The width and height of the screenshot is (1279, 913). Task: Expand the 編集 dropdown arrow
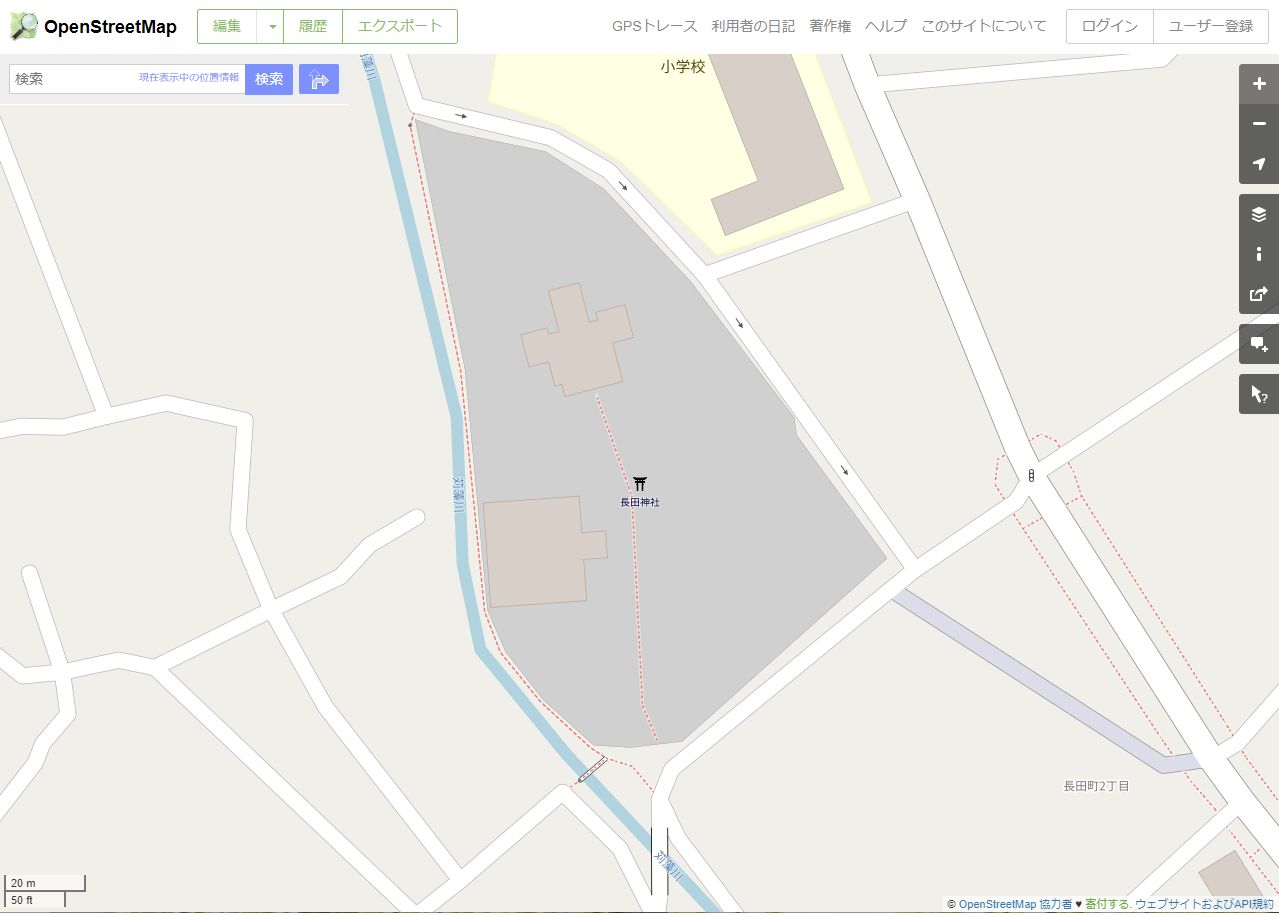270,27
